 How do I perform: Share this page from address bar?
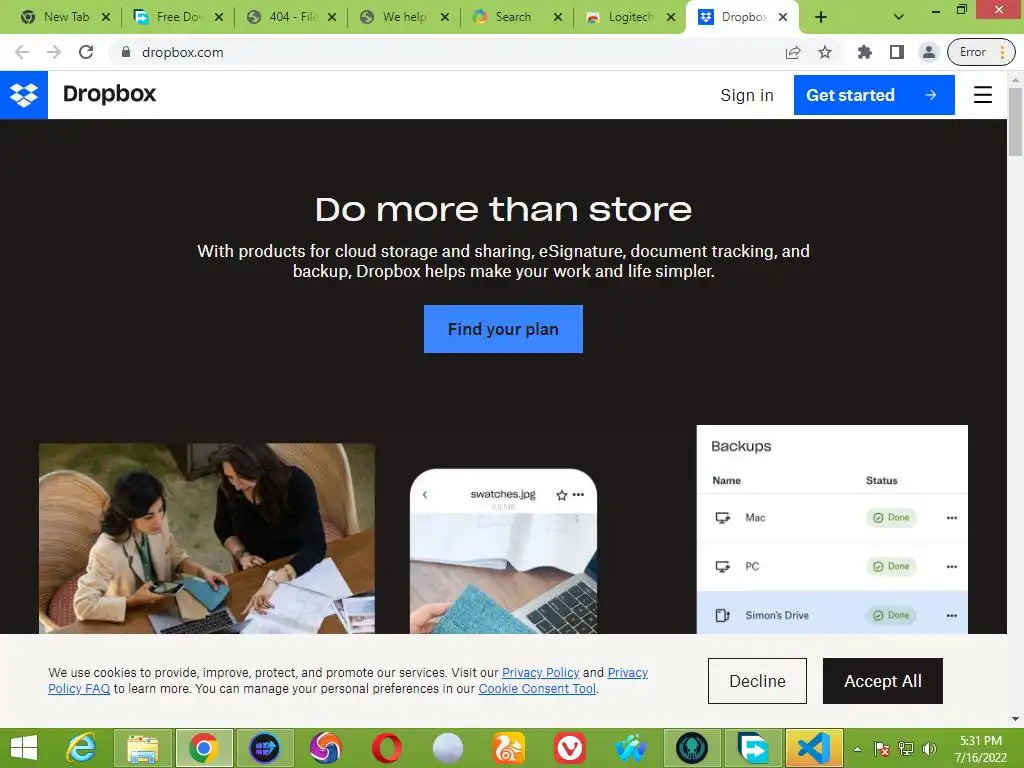point(793,52)
